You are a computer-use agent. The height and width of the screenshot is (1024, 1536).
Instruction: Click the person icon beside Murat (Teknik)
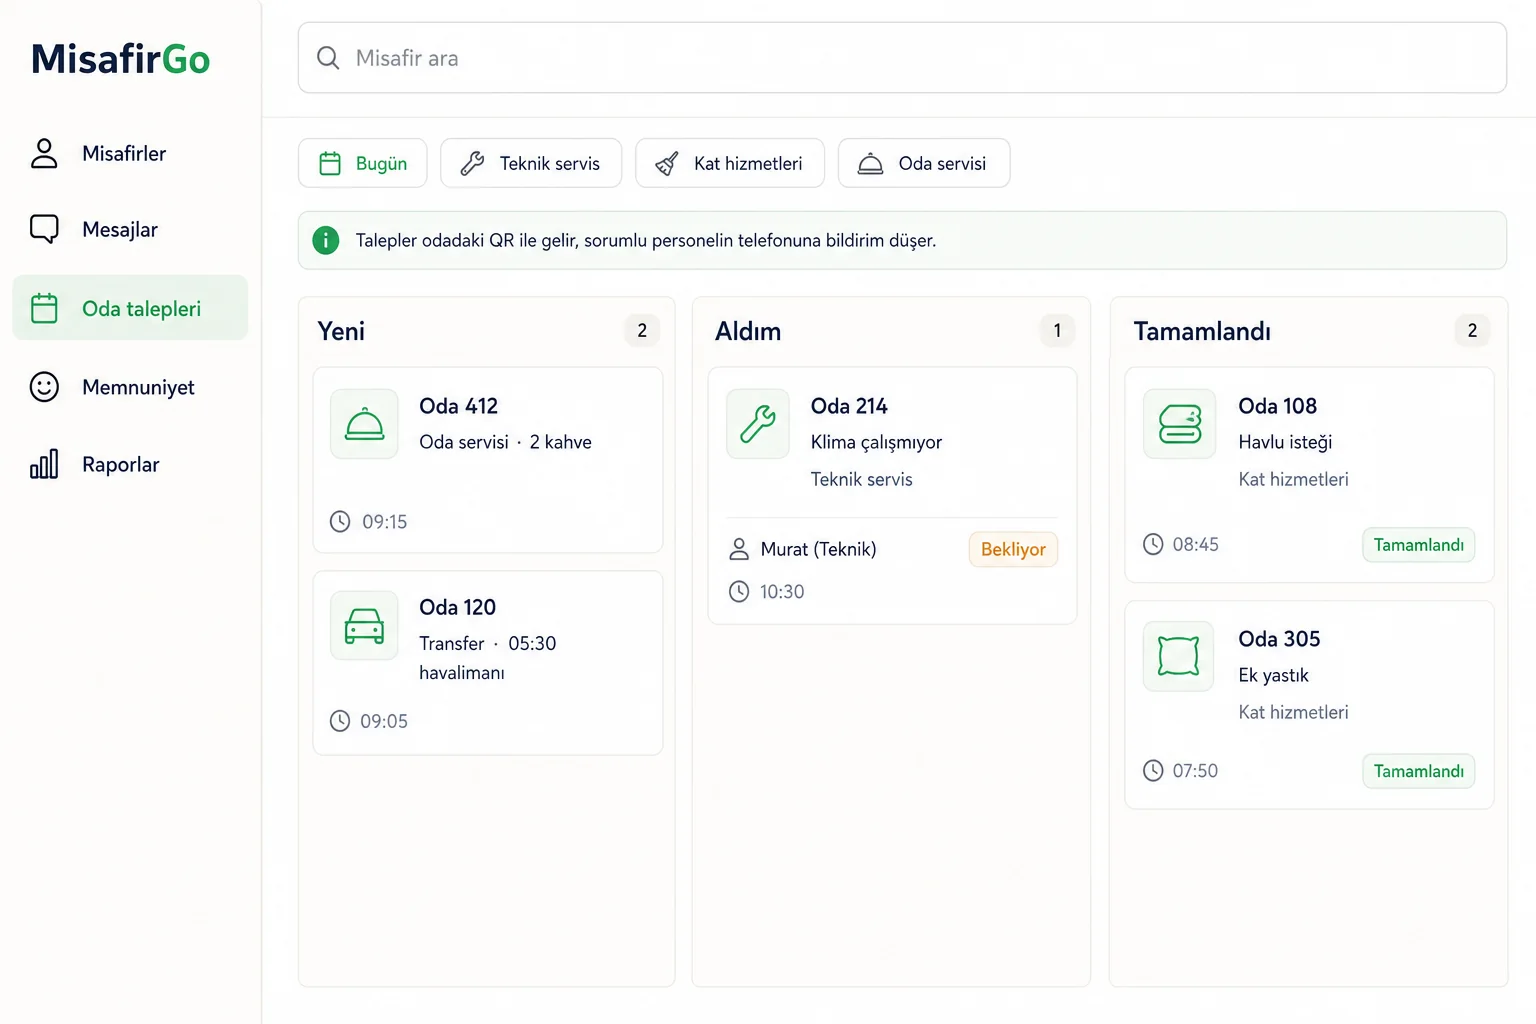pyautogui.click(x=739, y=549)
